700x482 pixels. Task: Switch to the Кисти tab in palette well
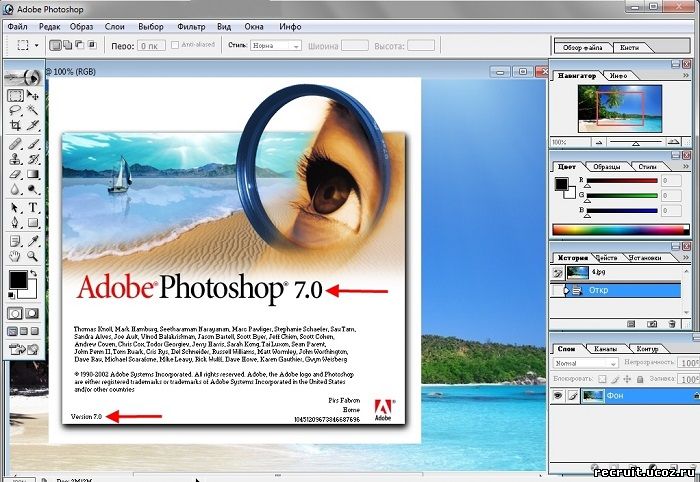click(x=629, y=47)
